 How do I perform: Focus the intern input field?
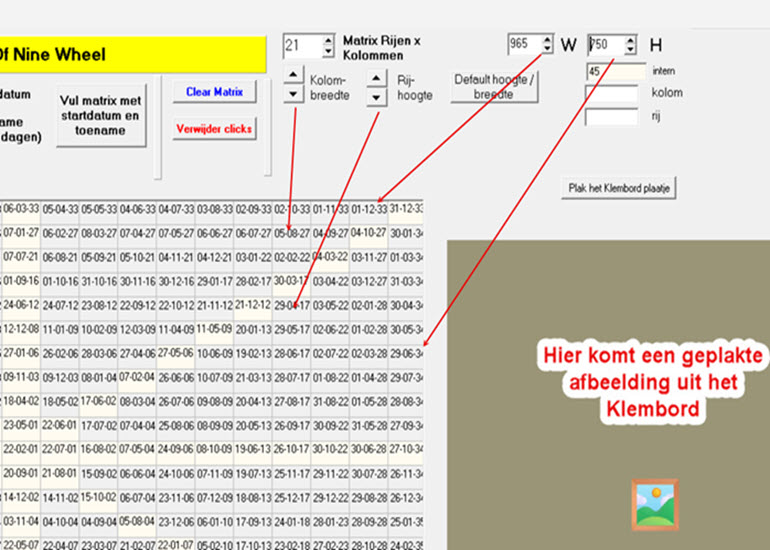coord(616,71)
